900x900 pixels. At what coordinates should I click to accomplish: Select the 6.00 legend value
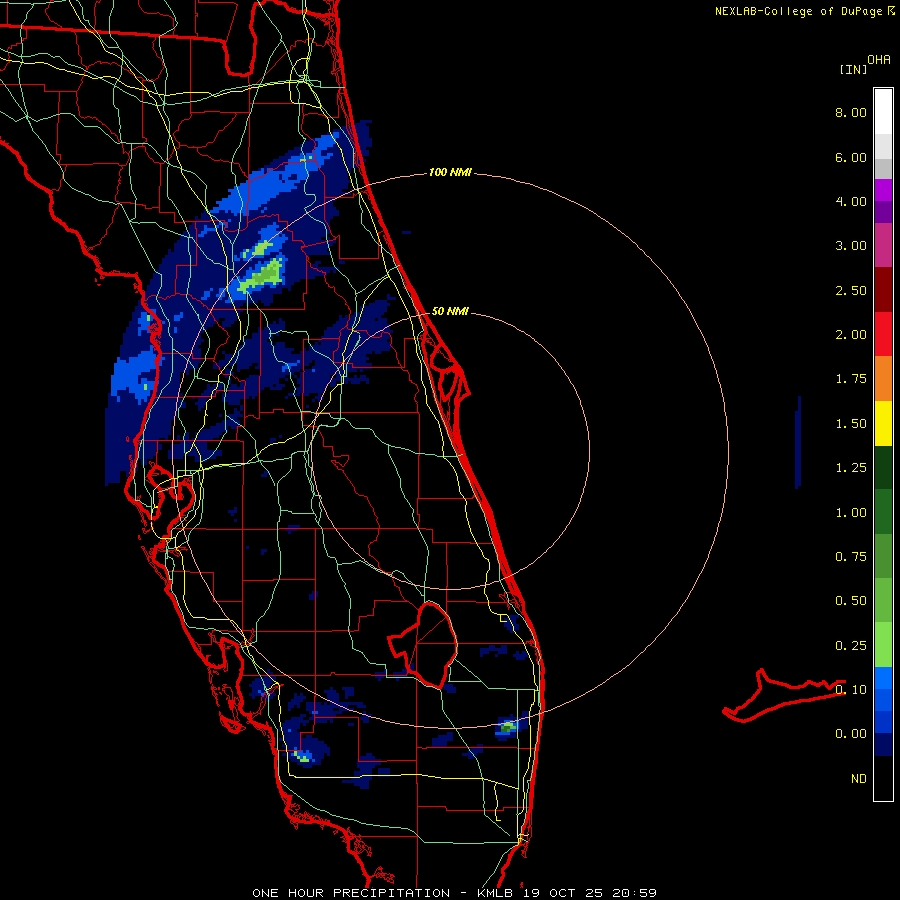851,157
